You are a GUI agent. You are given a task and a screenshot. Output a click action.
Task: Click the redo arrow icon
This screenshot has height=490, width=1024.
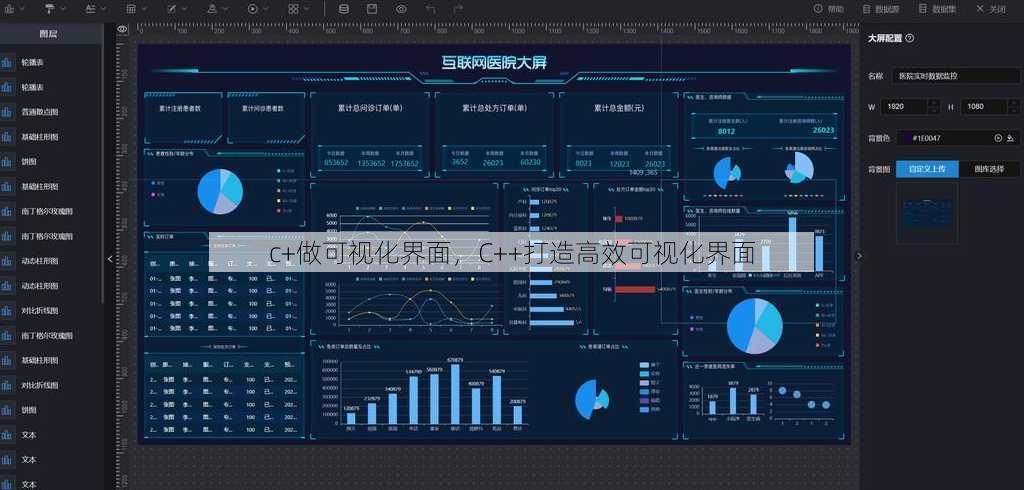(458, 8)
